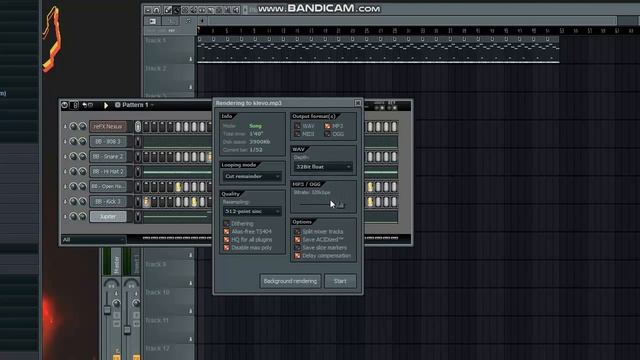
Task: Click the reFX Nexus channel volume knob
Action: (x=82, y=127)
